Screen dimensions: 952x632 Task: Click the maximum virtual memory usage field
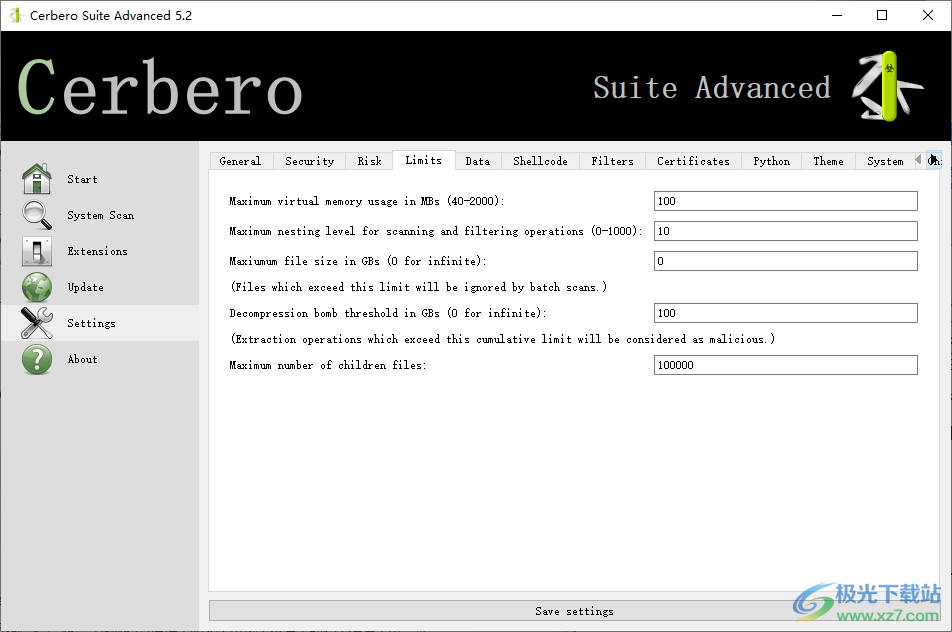[785, 201]
